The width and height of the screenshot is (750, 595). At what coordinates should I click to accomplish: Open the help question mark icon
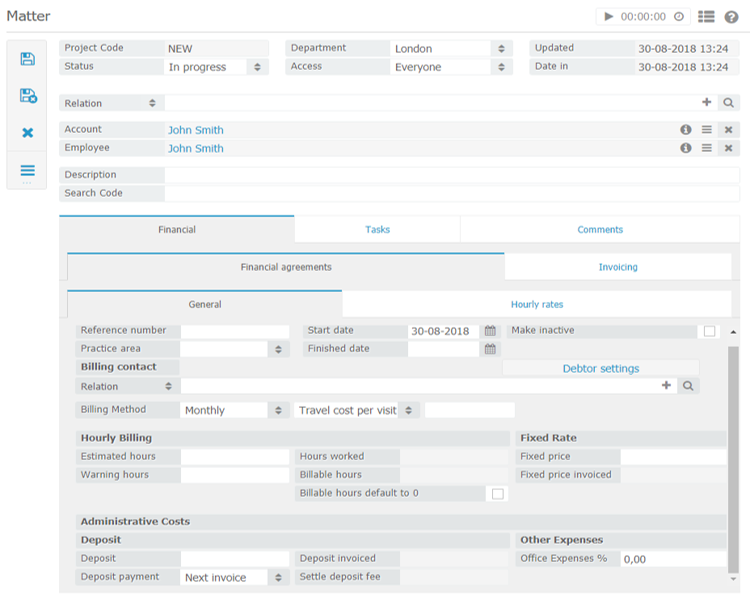click(731, 17)
